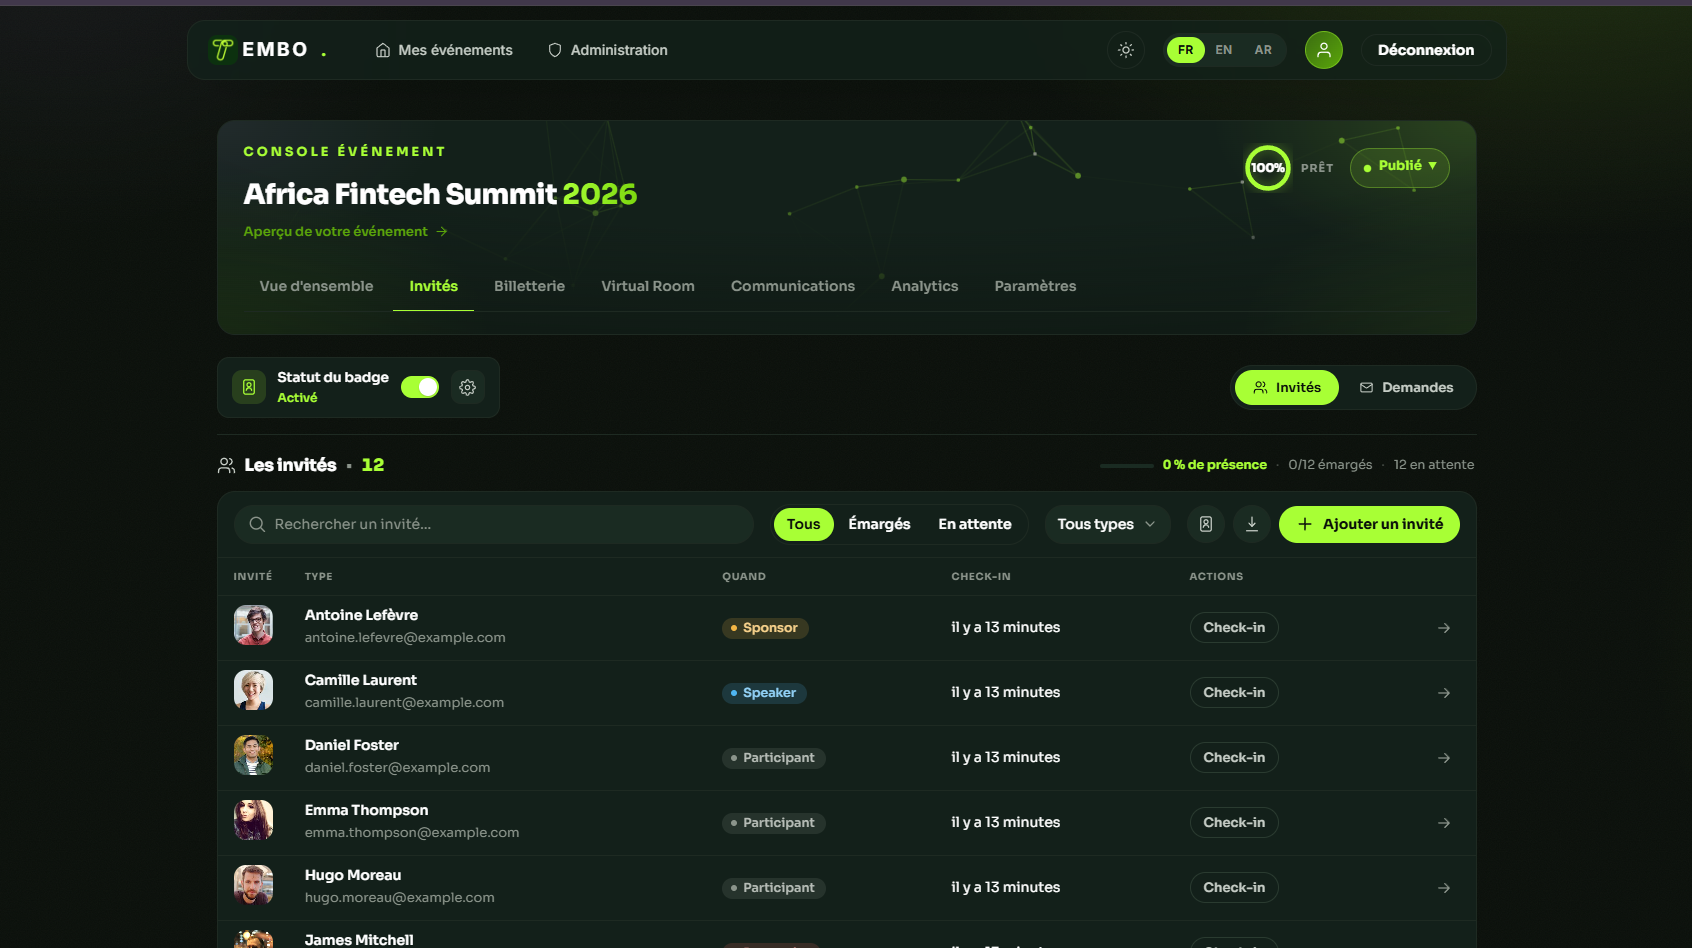The height and width of the screenshot is (948, 1692).
Task: Expand the Publié status dropdown
Action: 1400,167
